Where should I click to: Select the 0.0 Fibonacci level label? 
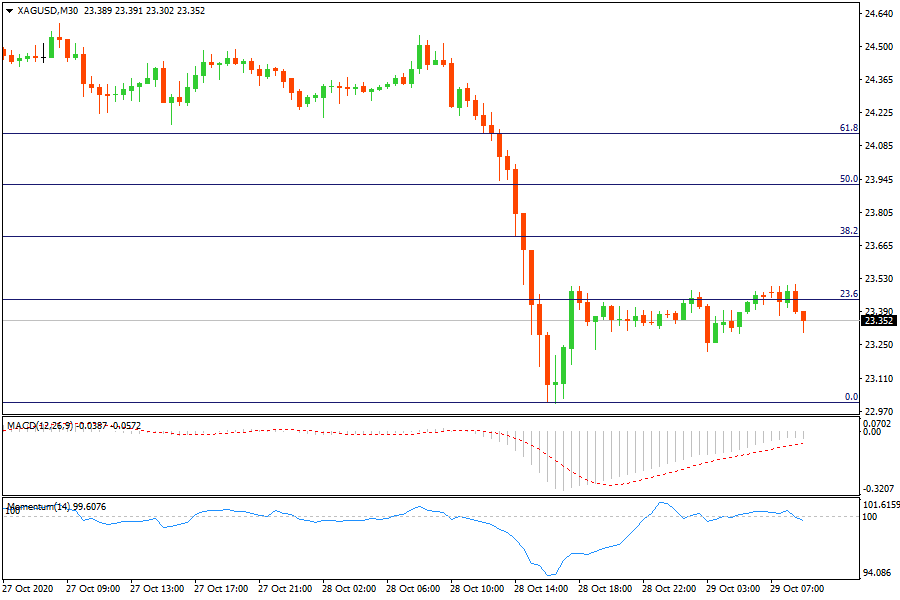[x=850, y=397]
